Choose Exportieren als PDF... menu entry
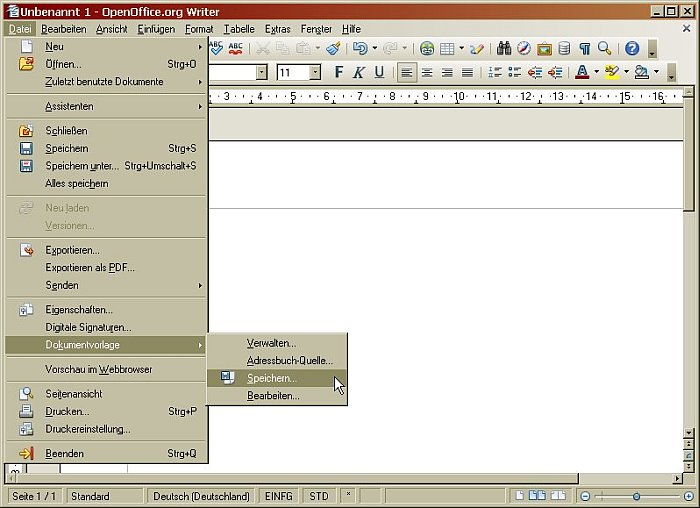 [x=90, y=267]
